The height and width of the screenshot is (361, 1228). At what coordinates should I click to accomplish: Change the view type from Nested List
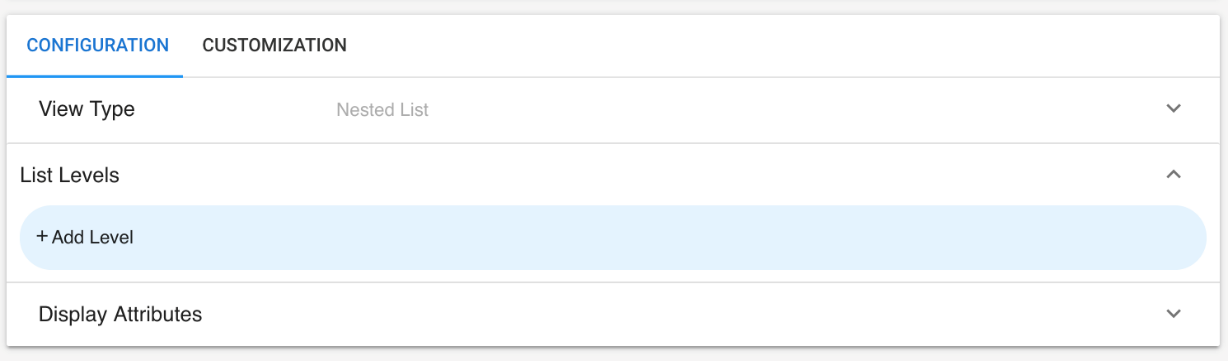pyautogui.click(x=614, y=110)
